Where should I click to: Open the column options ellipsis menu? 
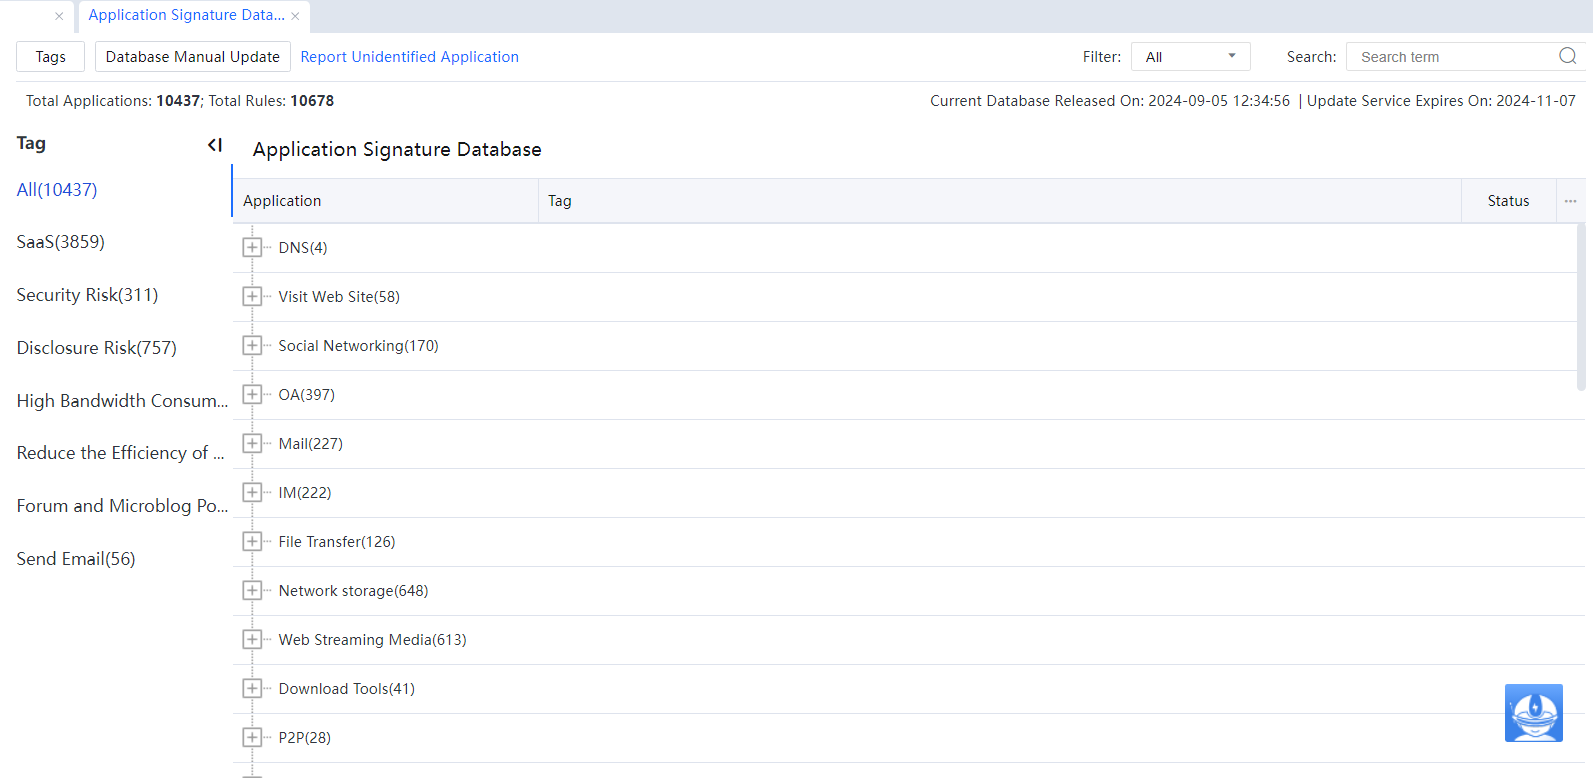(1570, 201)
